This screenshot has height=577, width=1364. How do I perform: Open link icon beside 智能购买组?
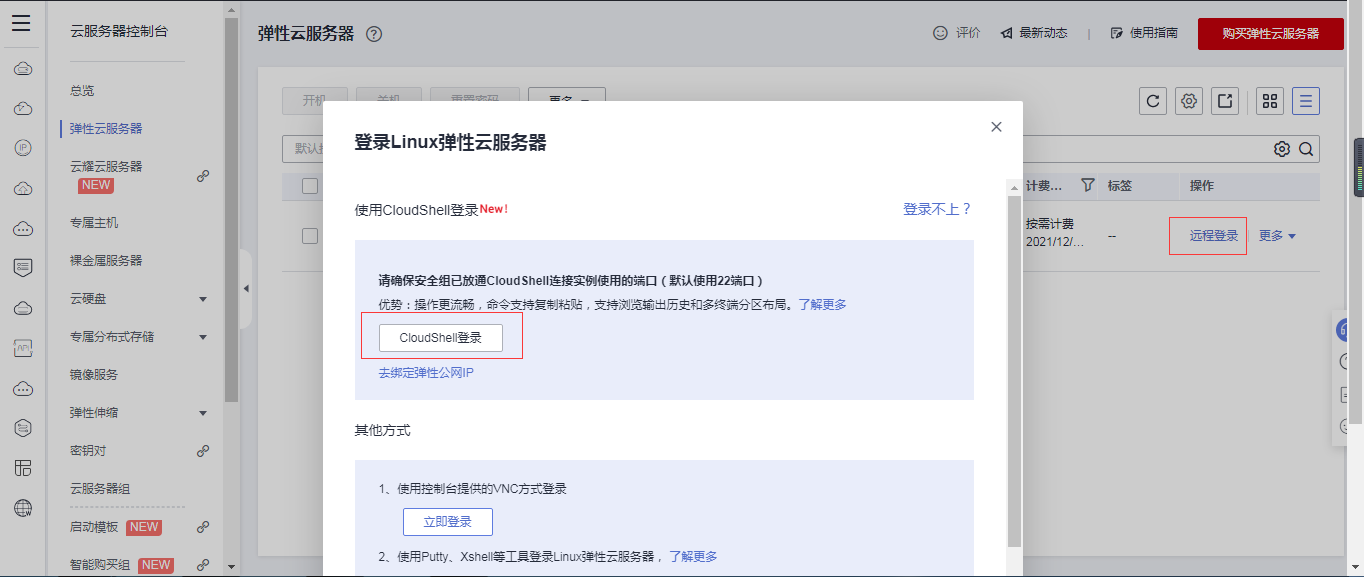[203, 565]
